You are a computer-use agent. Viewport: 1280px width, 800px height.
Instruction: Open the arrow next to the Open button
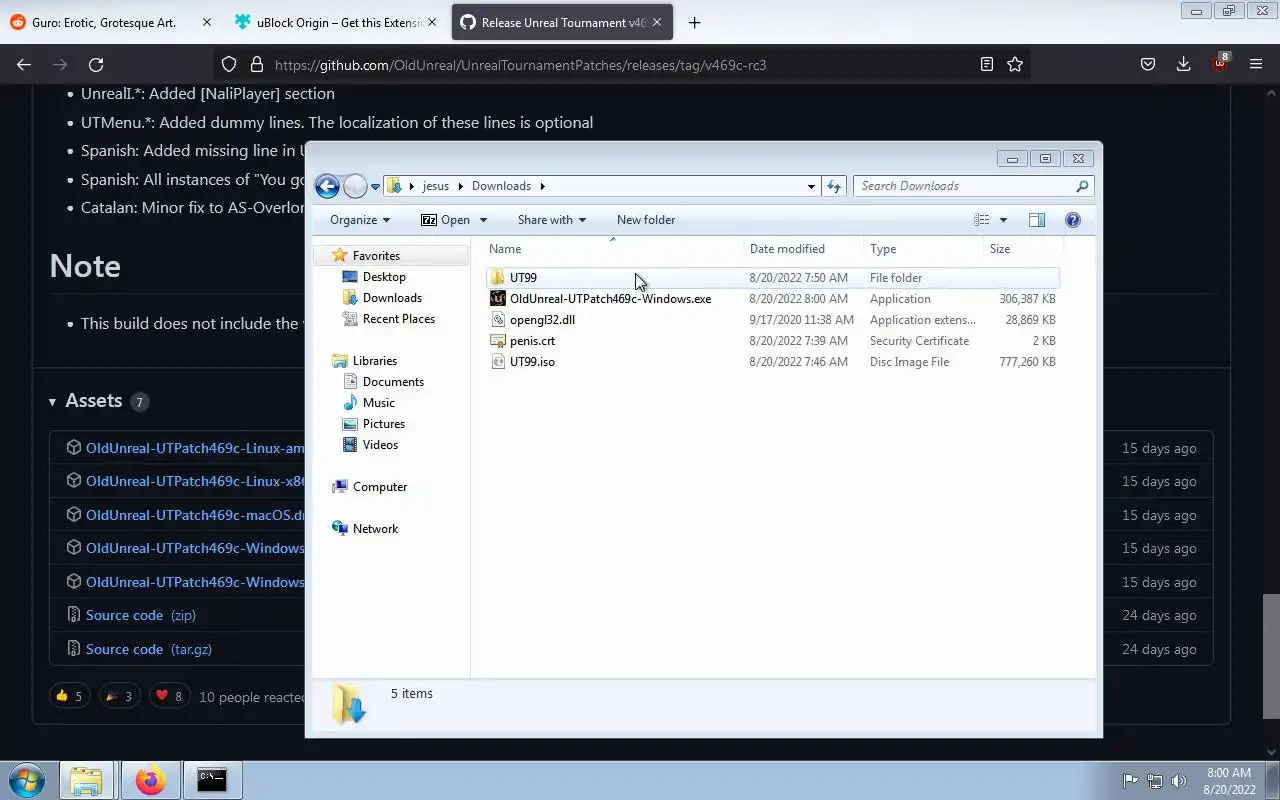(x=483, y=220)
